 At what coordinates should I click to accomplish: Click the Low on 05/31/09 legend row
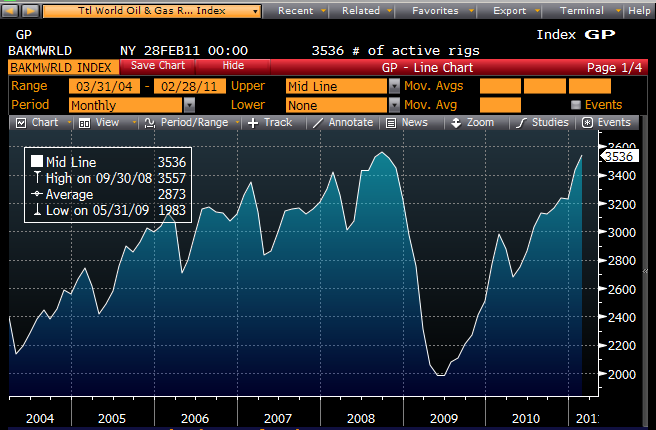point(109,210)
